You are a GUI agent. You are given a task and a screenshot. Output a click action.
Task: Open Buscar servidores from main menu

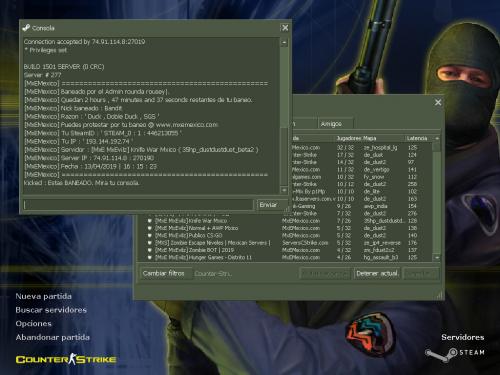pos(51,310)
